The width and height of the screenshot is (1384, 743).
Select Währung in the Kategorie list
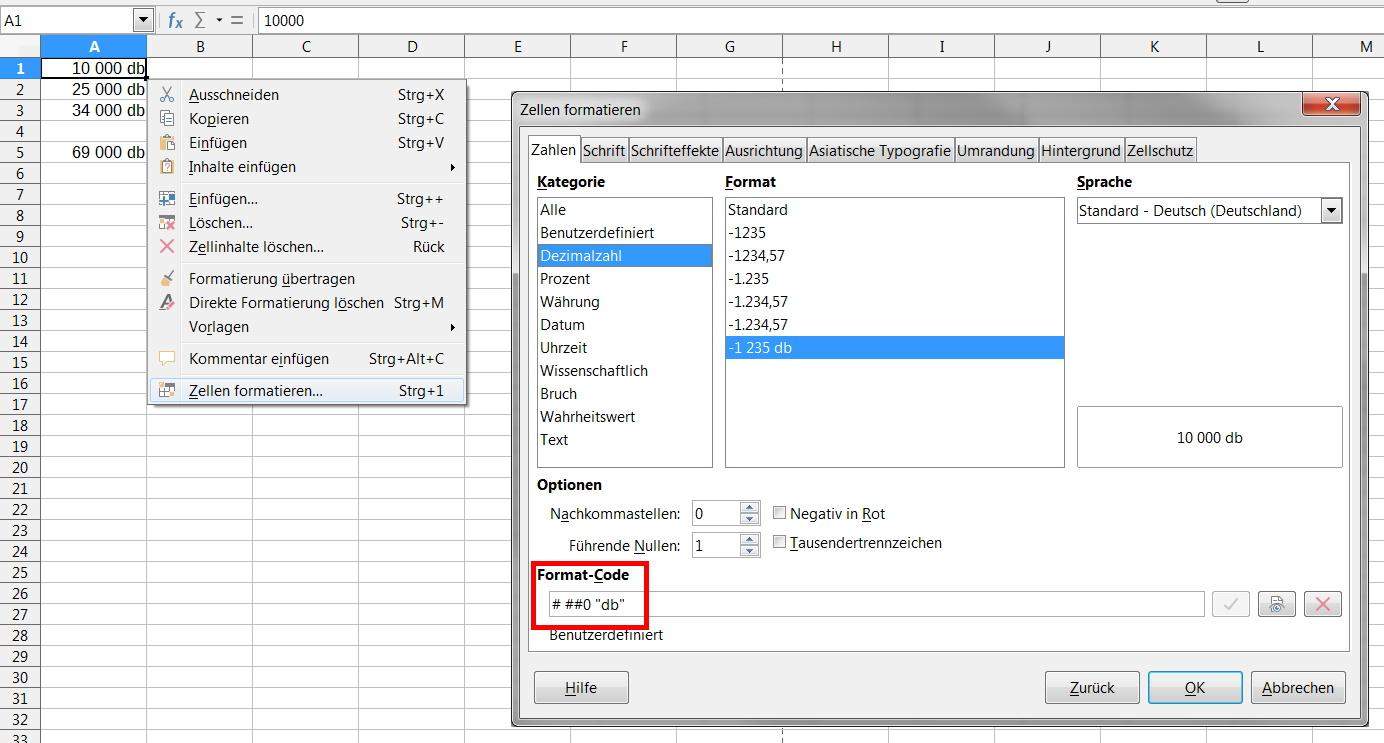570,302
